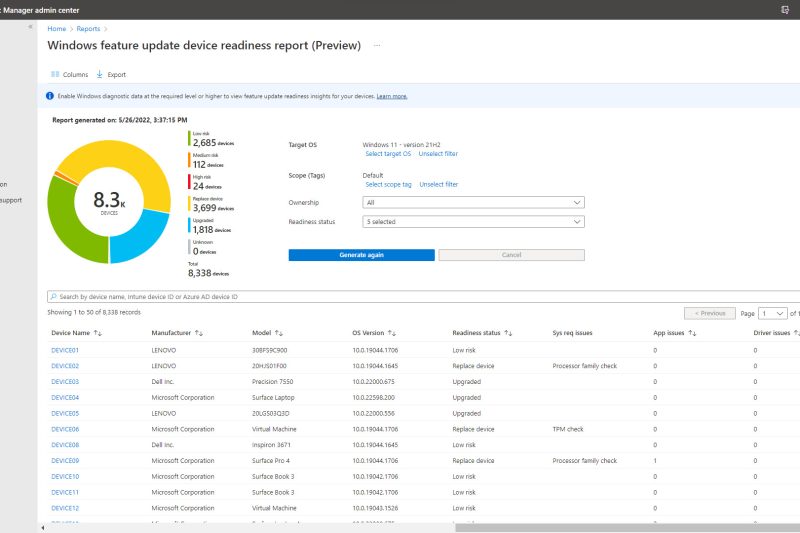Click the yellow Replace device donut segment
Image resolution: width=800 pixels, height=533 pixels.
pos(120,154)
